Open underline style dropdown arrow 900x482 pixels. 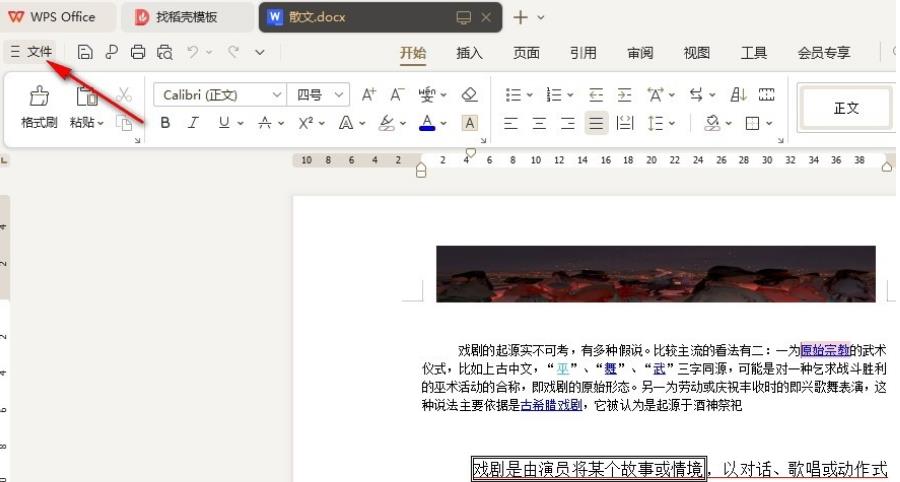coord(240,123)
